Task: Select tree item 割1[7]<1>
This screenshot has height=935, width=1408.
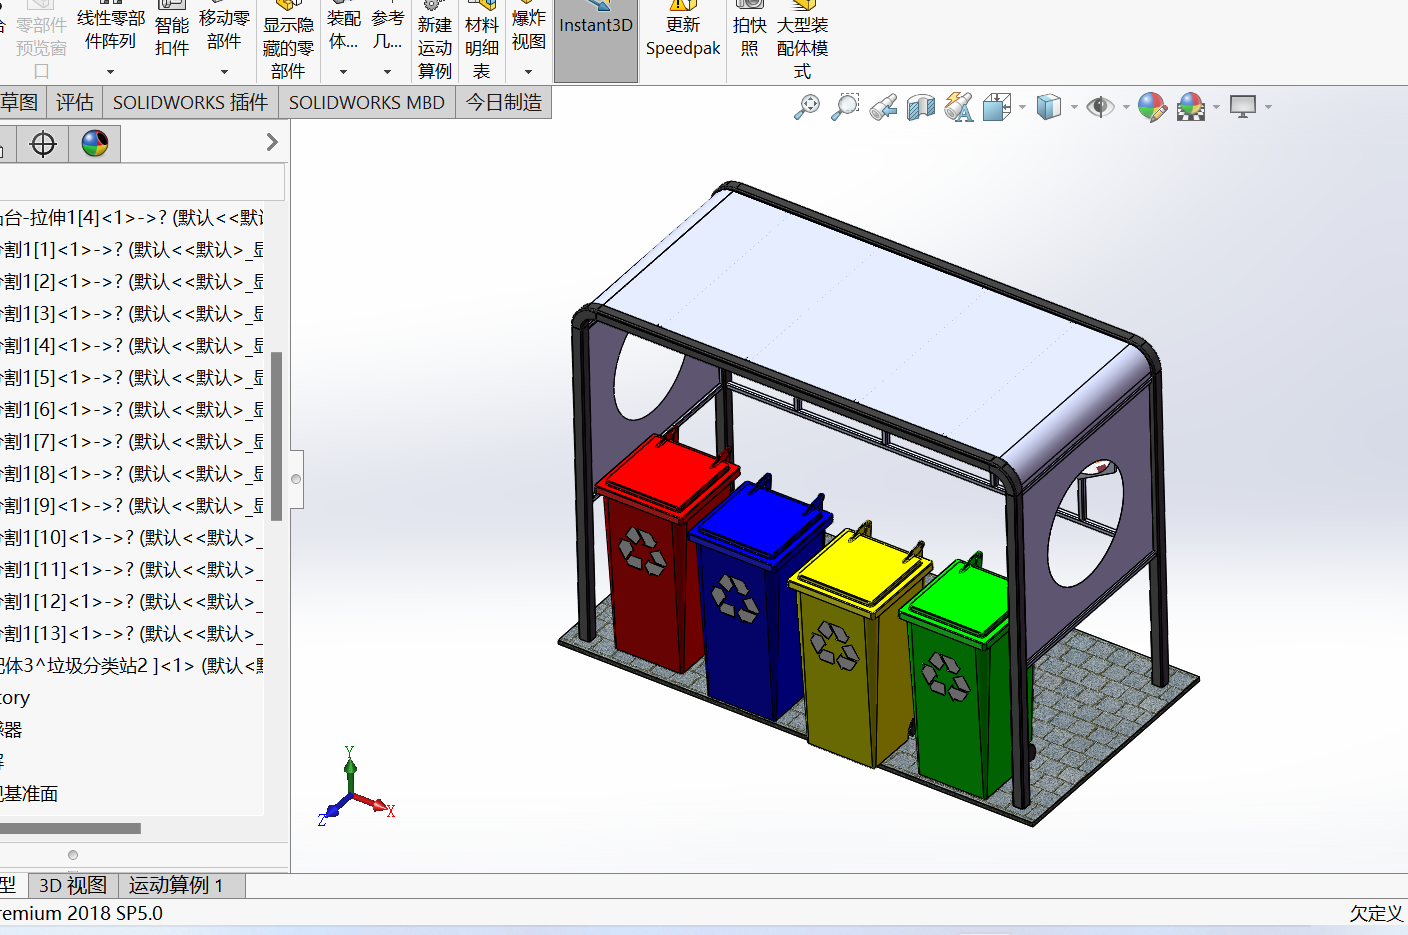Action: [132, 442]
